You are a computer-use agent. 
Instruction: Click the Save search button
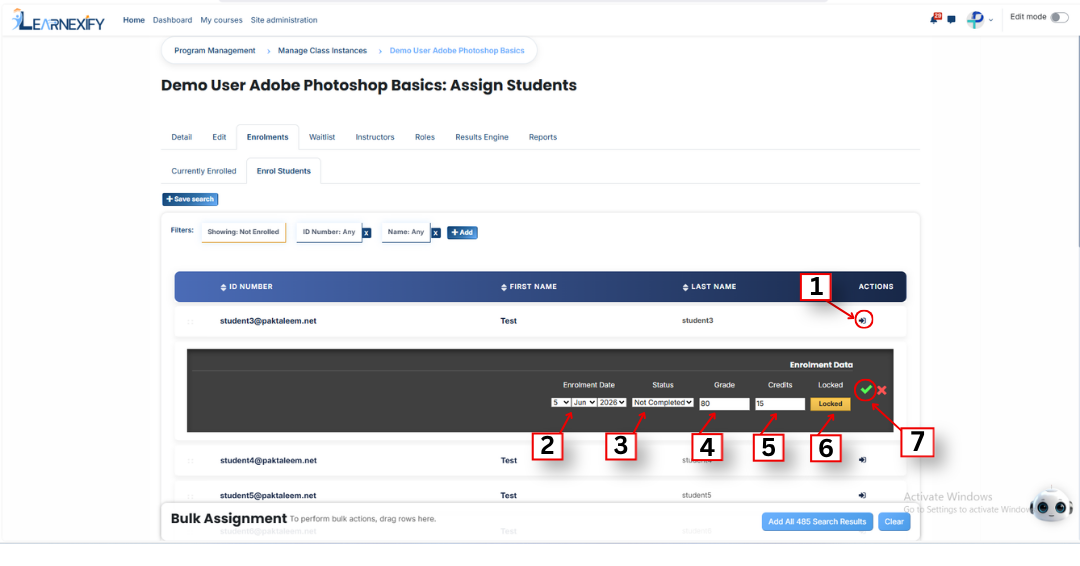(x=190, y=199)
